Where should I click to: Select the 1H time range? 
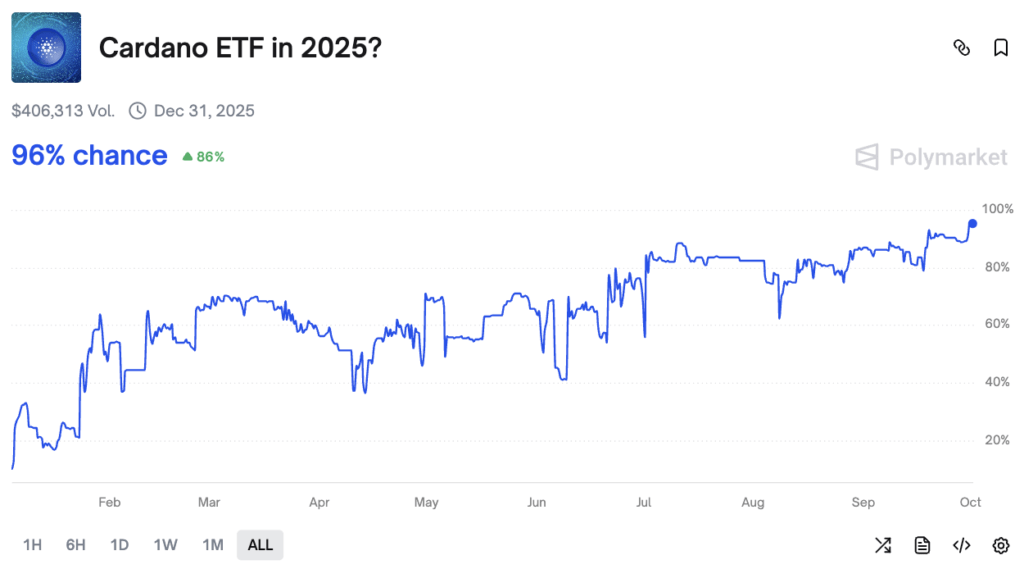click(32, 545)
